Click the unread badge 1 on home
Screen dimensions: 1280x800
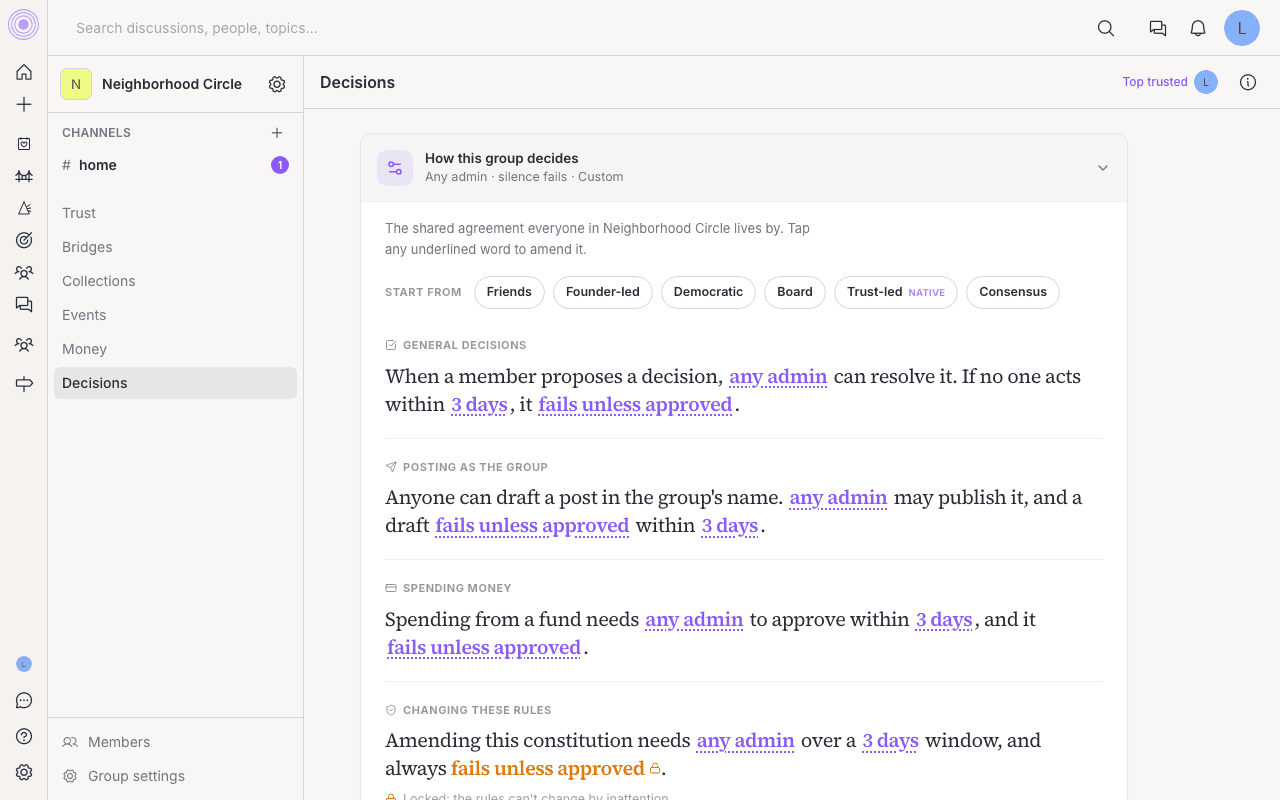280,165
